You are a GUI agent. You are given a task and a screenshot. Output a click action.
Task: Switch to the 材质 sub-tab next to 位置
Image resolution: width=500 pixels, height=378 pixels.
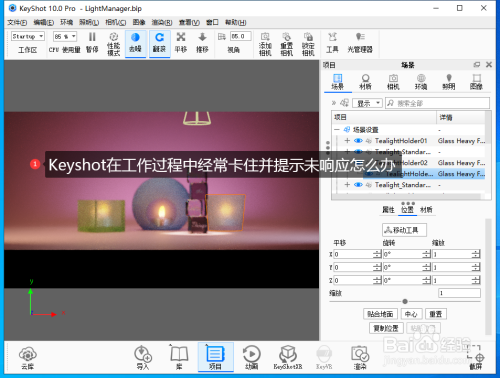[426, 210]
